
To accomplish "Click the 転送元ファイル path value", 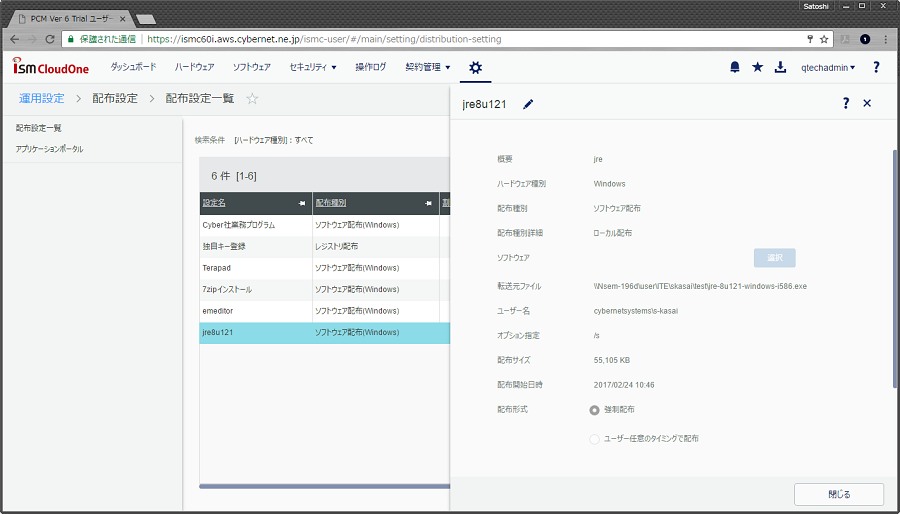I will tap(700, 286).
